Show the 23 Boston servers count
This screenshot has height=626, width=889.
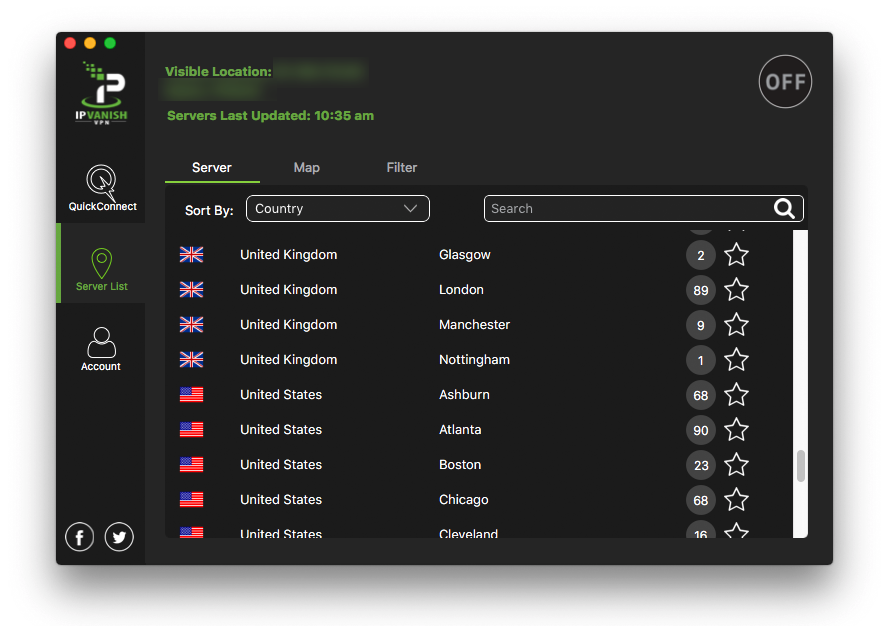click(x=701, y=466)
